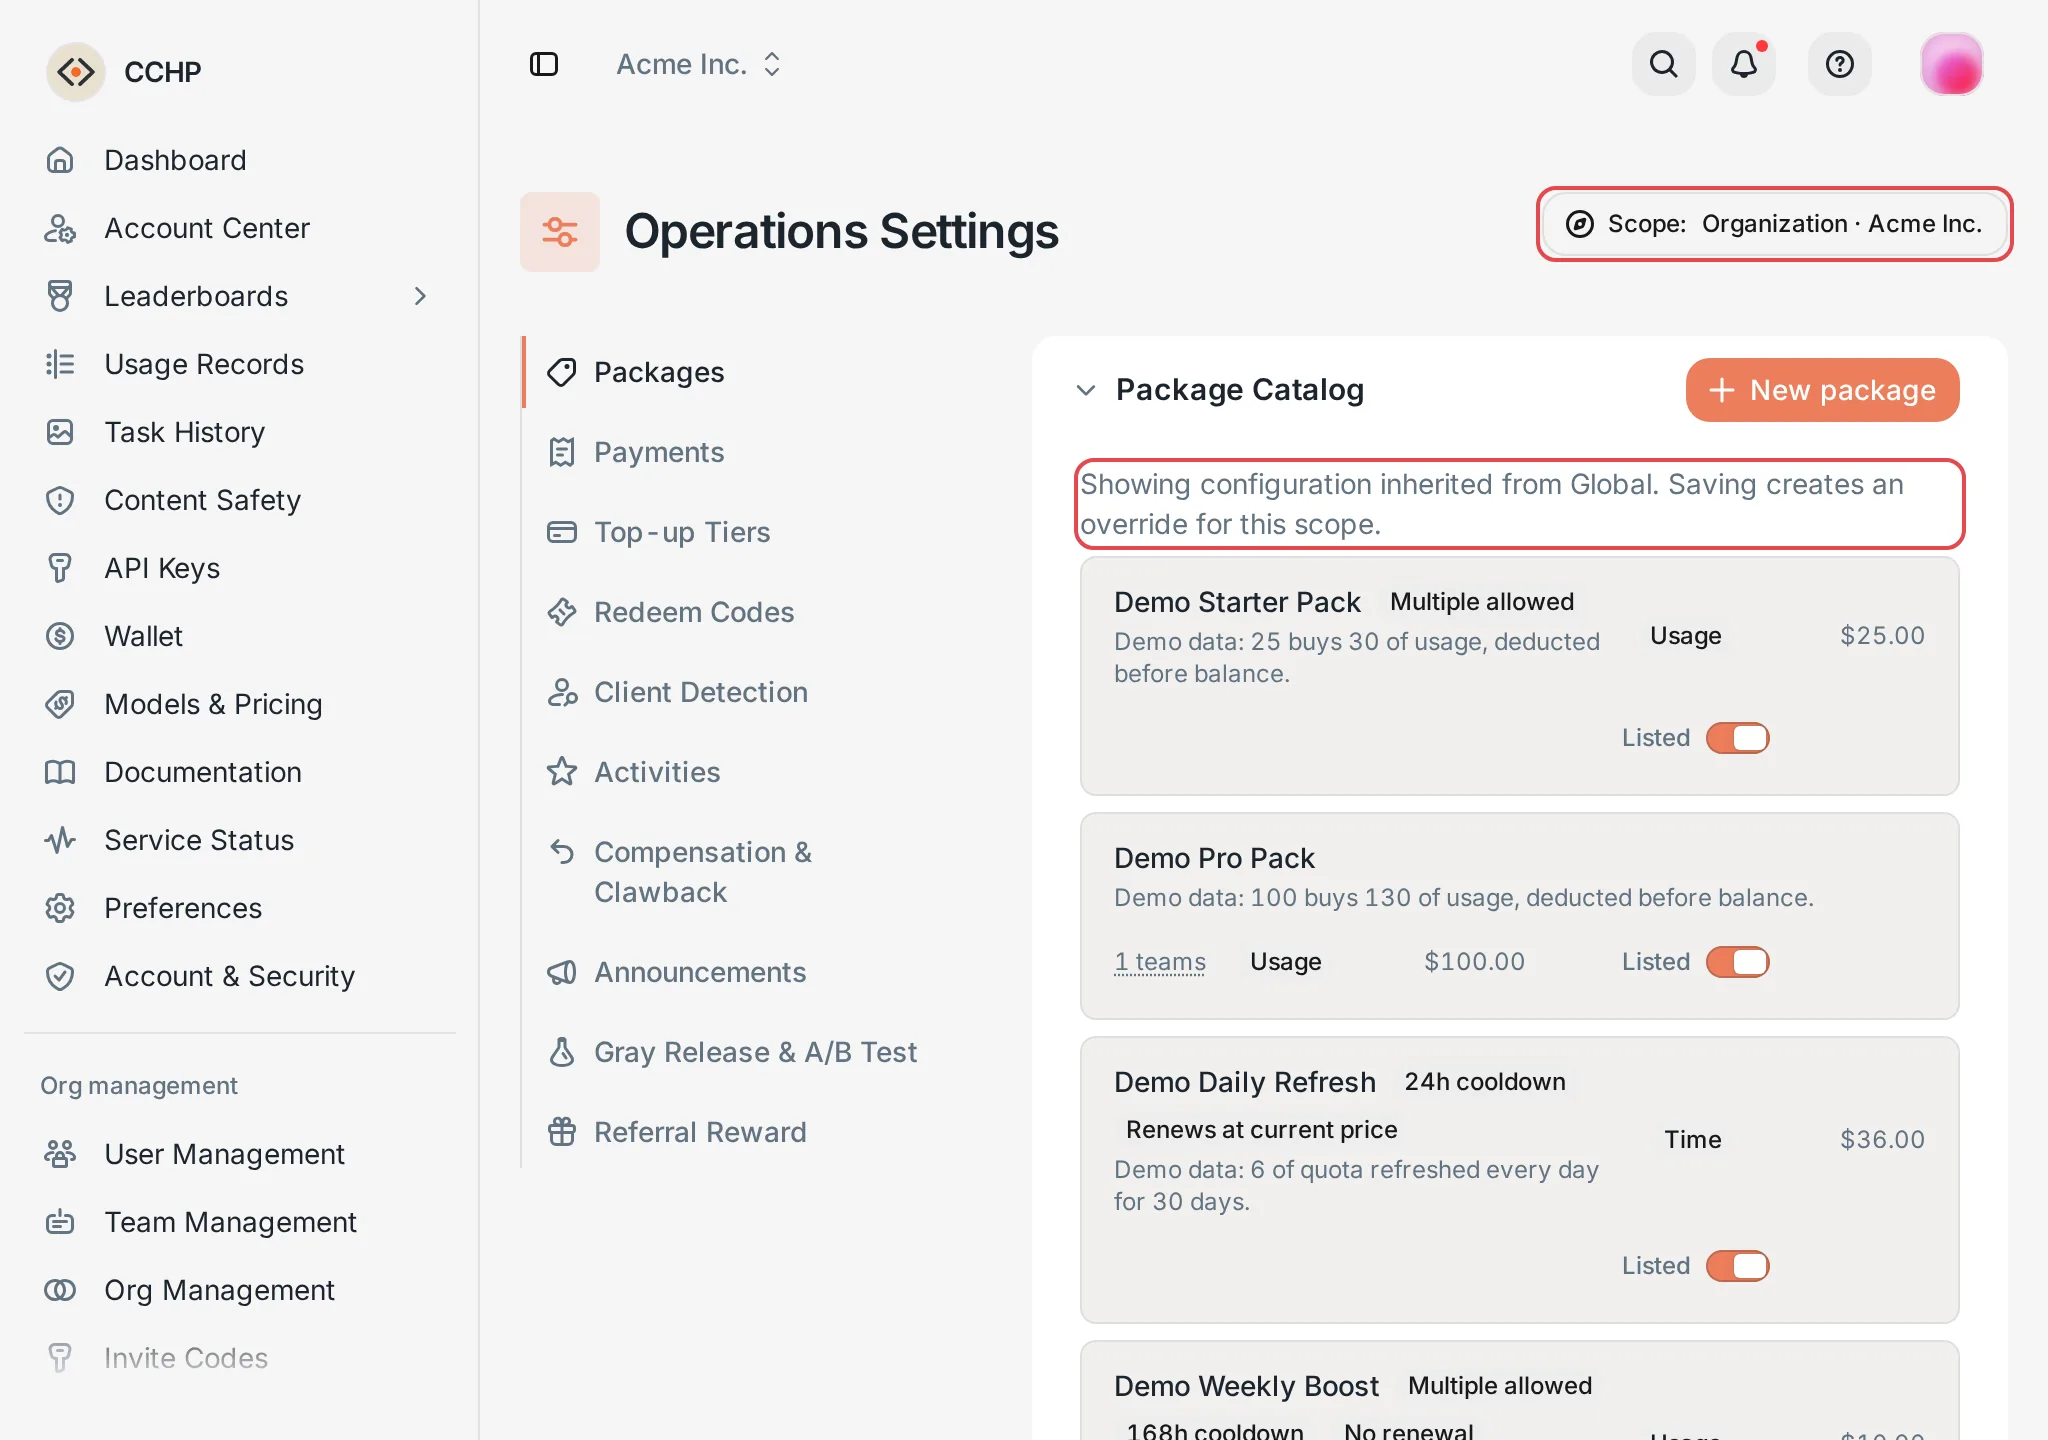Click the Preferences gear icon
This screenshot has width=2048, height=1440.
[60, 908]
